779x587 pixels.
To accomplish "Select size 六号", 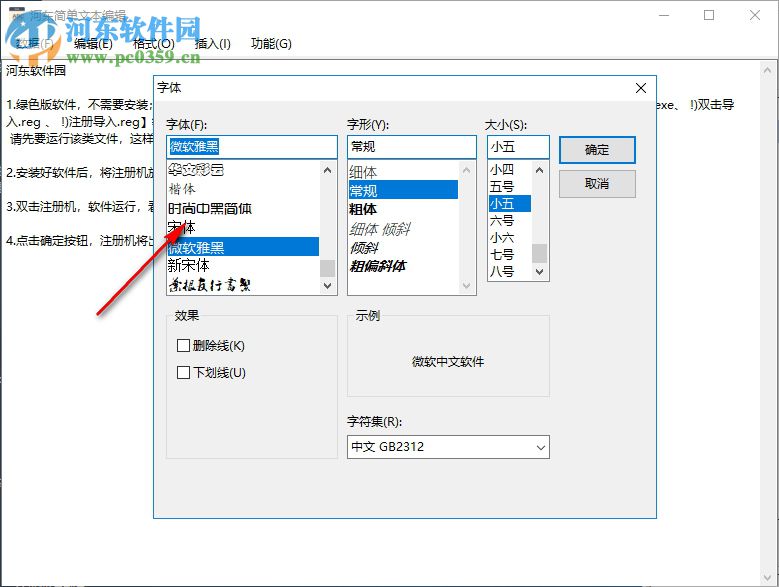I will (510, 220).
